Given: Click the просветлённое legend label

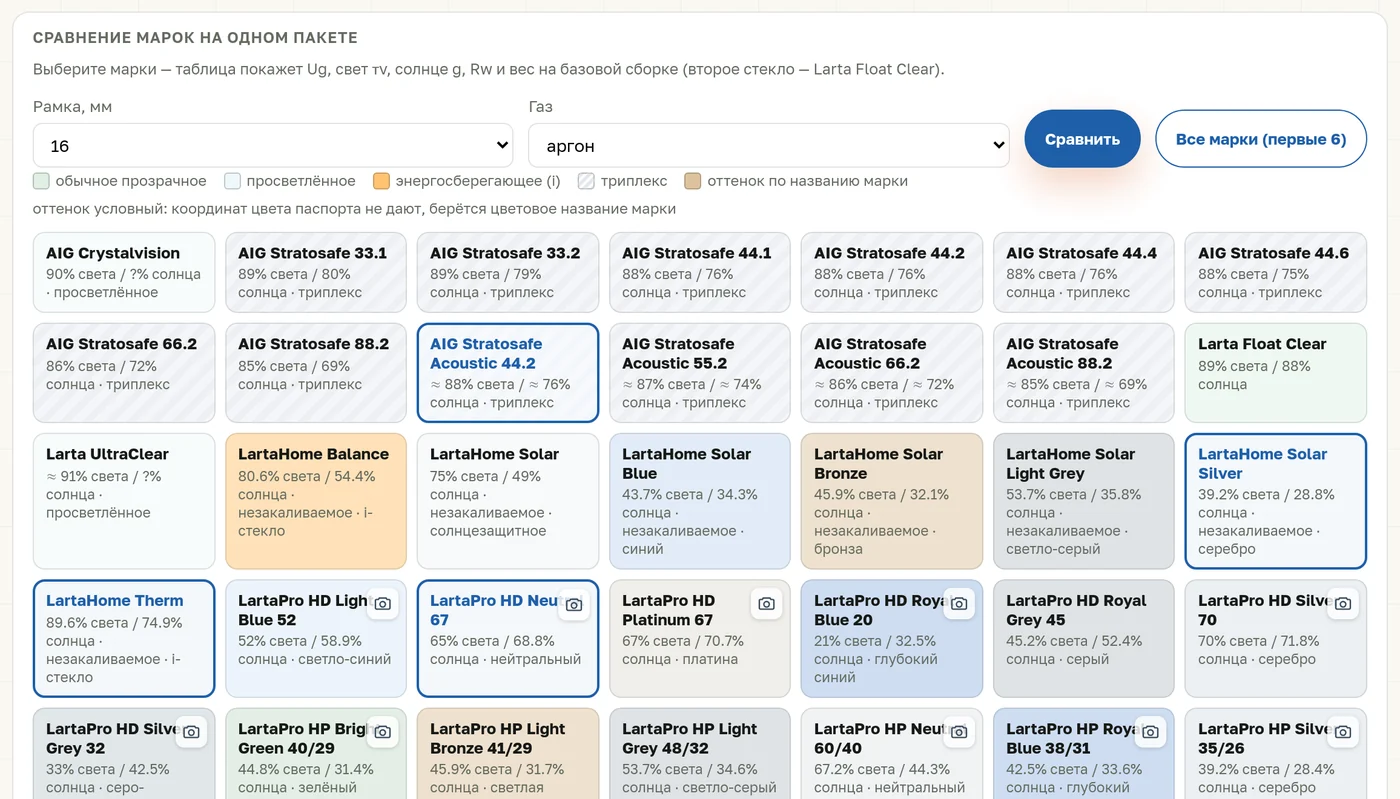Looking at the screenshot, I should [x=301, y=181].
